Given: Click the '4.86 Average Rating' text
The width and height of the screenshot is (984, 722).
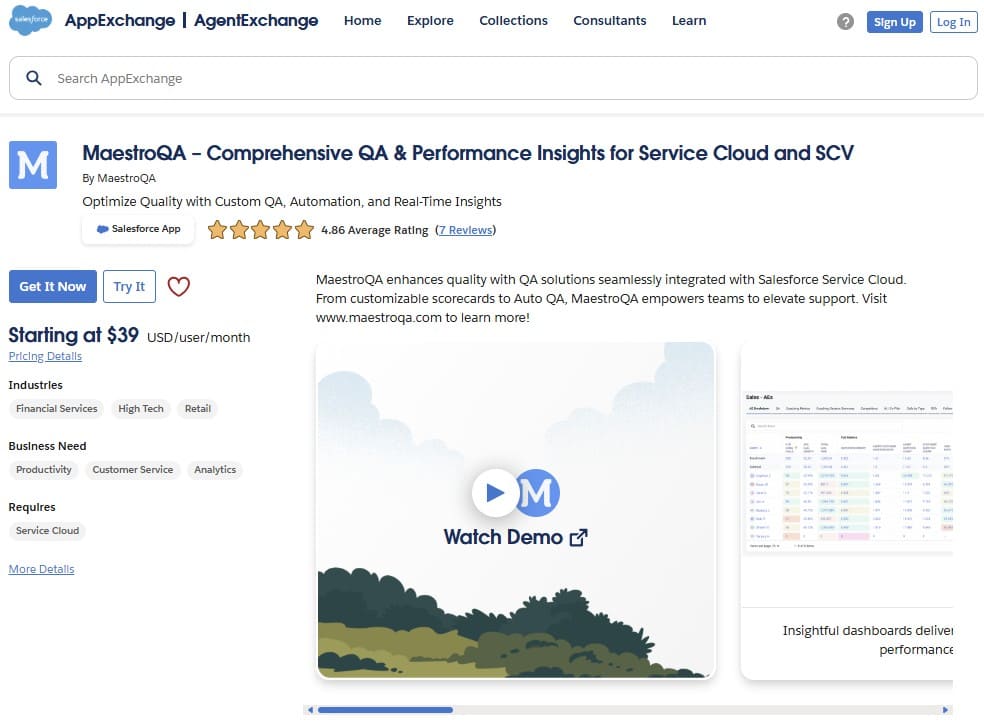Looking at the screenshot, I should 375,230.
